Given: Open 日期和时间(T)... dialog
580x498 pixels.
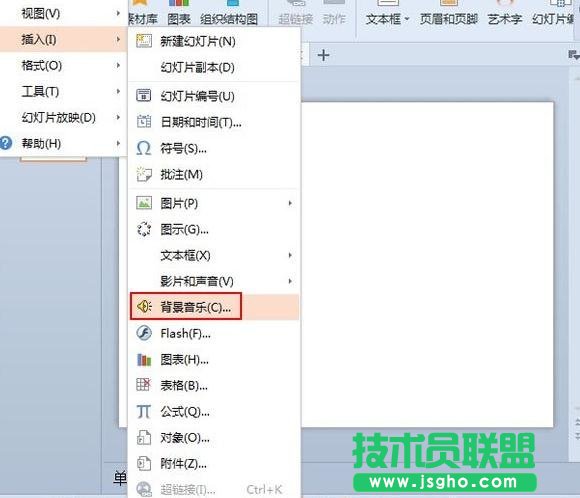Looking at the screenshot, I should click(214, 122).
